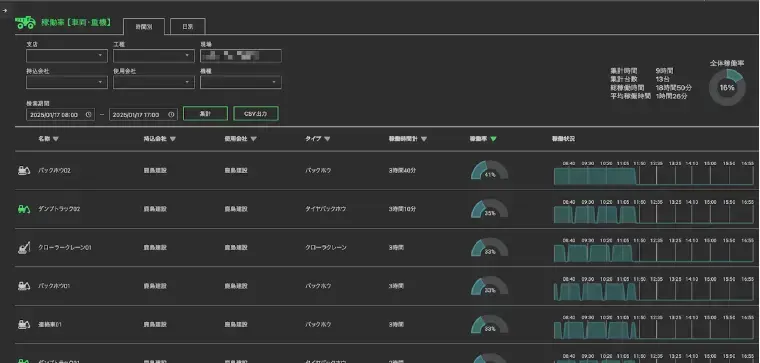Click the green 稼働率 sort arrow
The width and height of the screenshot is (760, 363).
pos(493,139)
